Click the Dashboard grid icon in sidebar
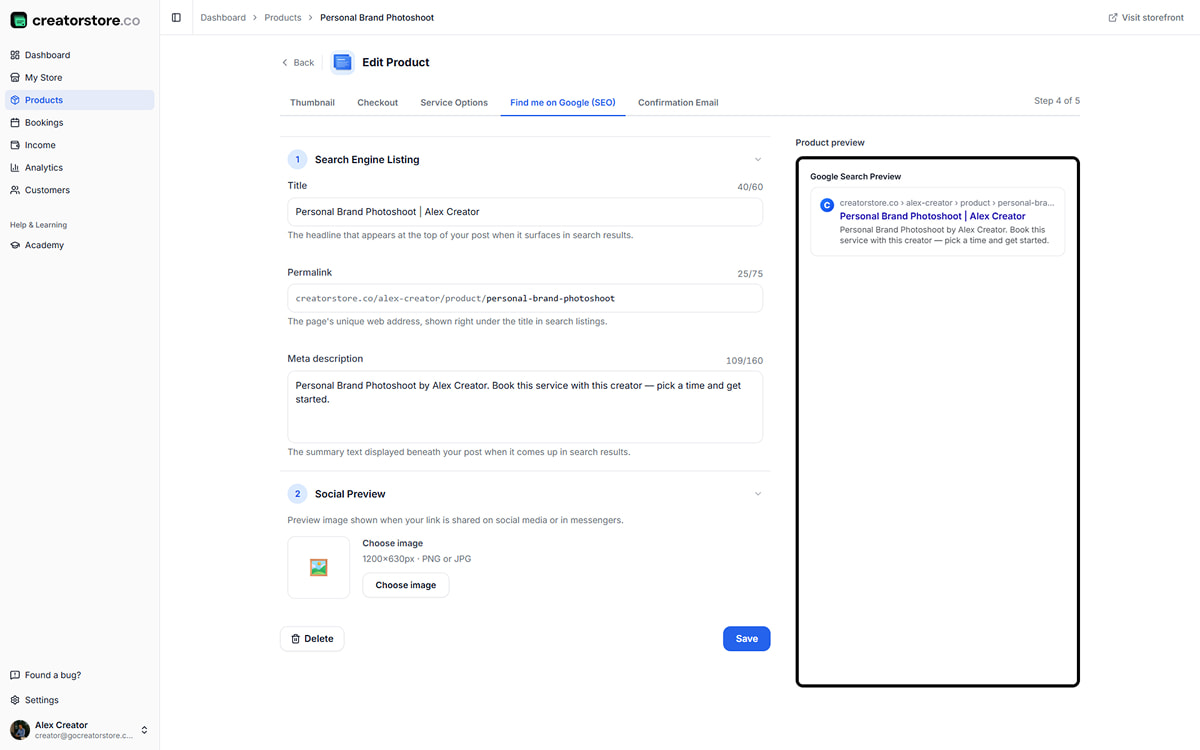The image size is (1200, 750). tap(15, 55)
